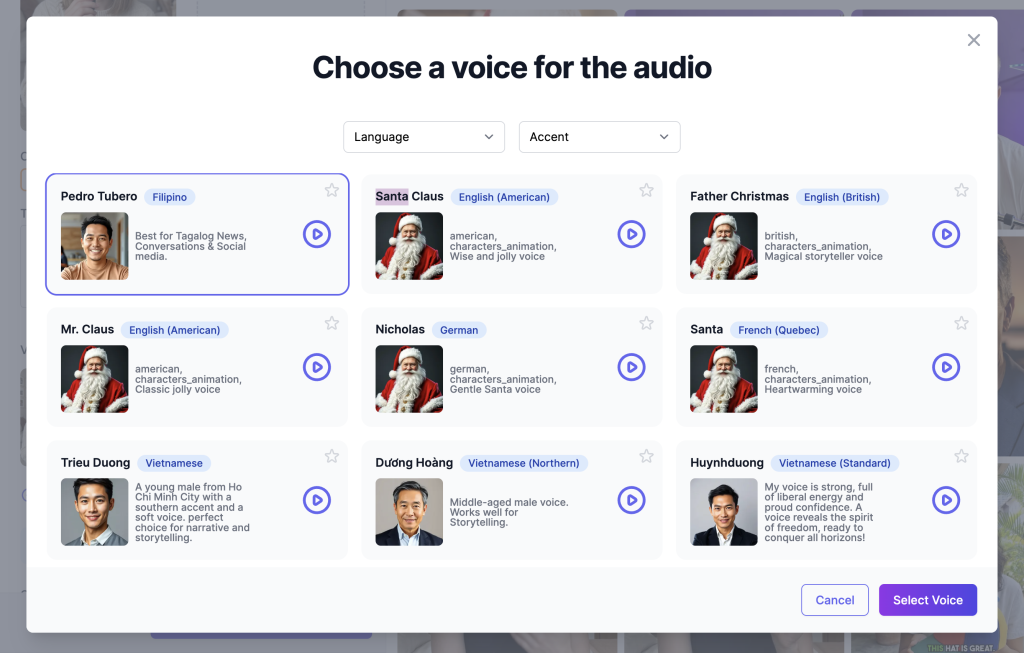Expand the Accent dropdown filter
This screenshot has height=653, width=1024.
[x=599, y=137]
